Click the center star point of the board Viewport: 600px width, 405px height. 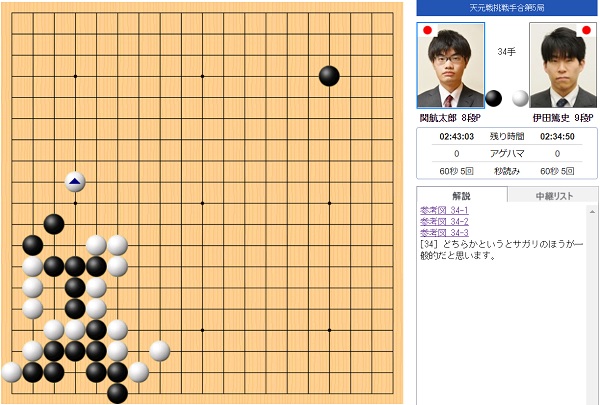click(x=202, y=203)
